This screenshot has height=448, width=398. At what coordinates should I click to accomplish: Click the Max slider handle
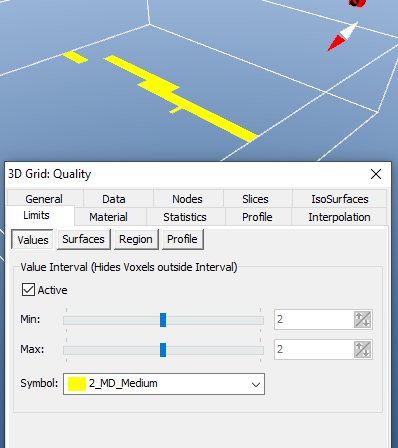163,350
